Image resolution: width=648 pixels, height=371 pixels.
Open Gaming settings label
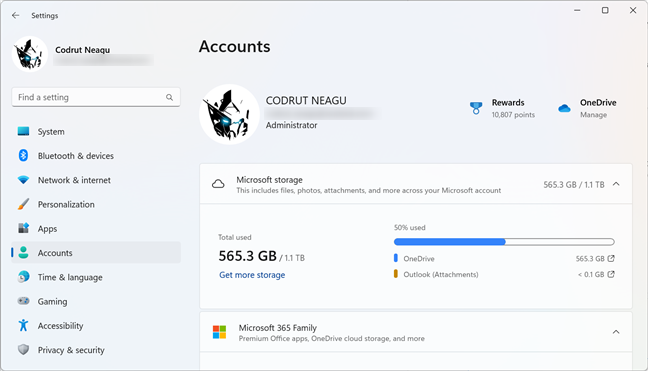point(52,302)
